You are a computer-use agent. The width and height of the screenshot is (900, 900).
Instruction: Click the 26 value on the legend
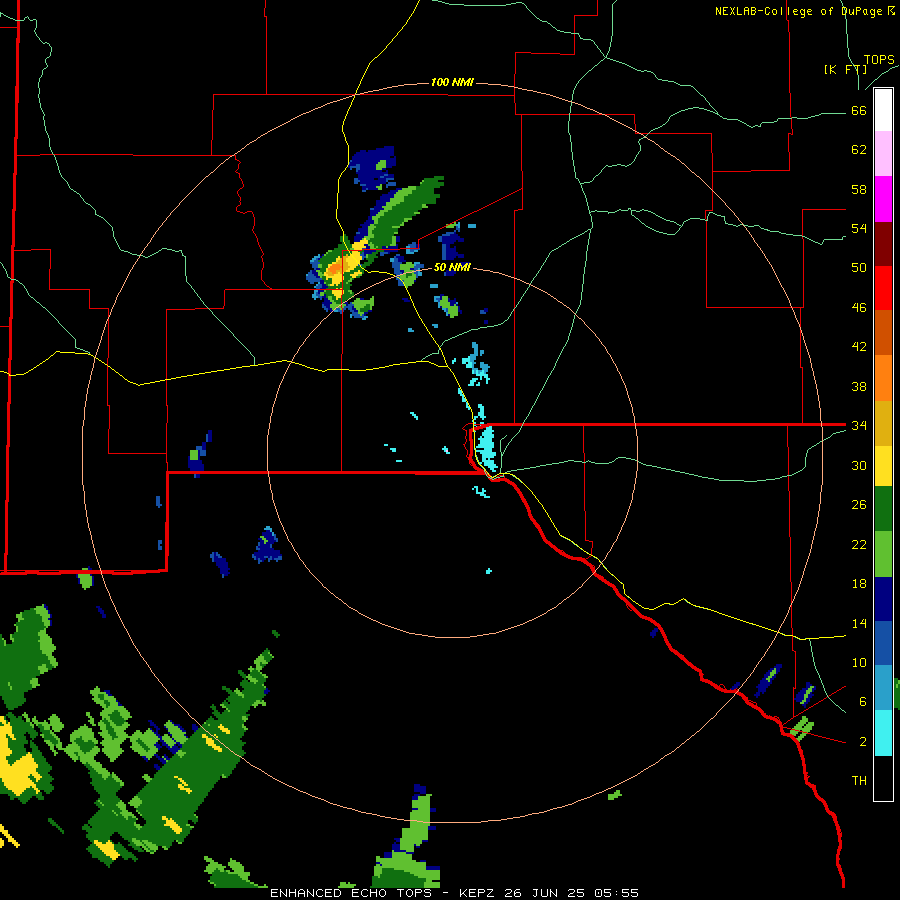[859, 505]
